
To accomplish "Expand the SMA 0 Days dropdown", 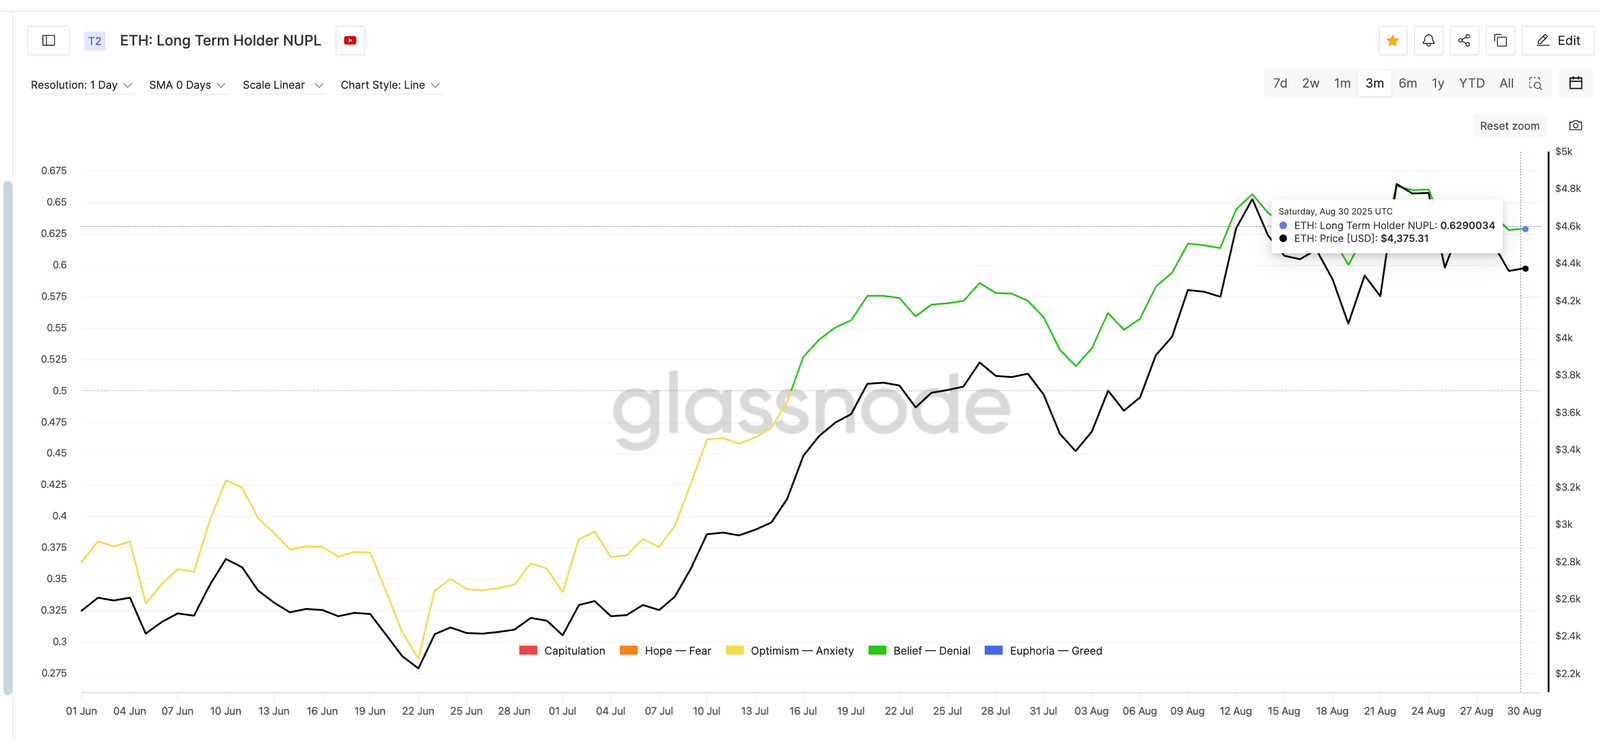I will 186,85.
